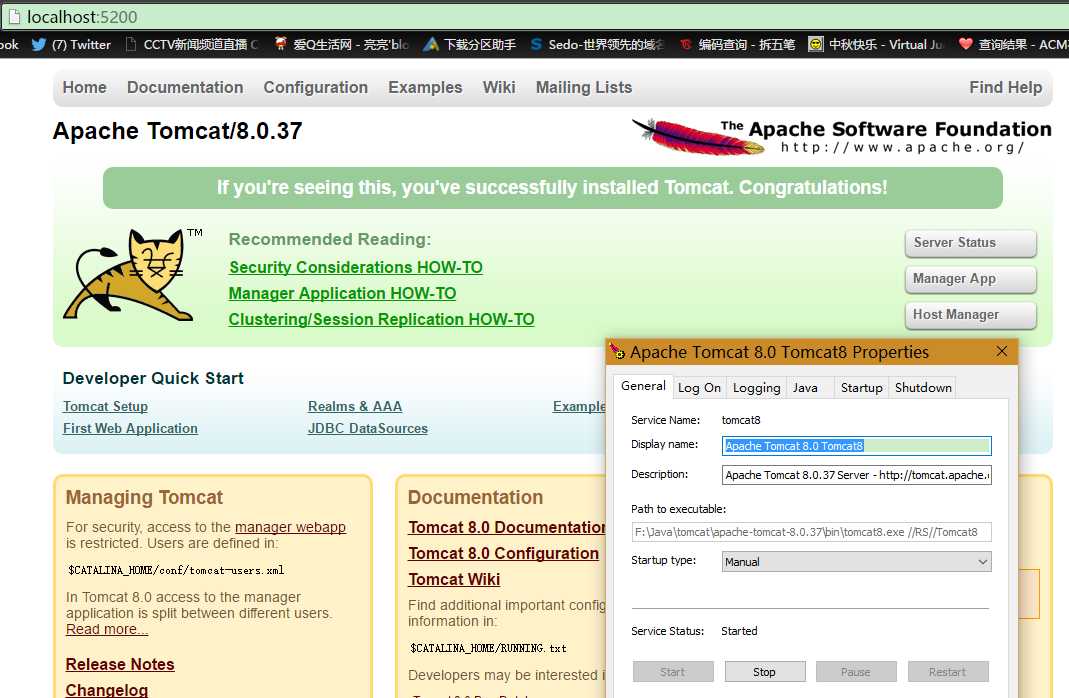
Task: Click Wiki in Tomcat navigation bar
Action: pyautogui.click(x=499, y=87)
